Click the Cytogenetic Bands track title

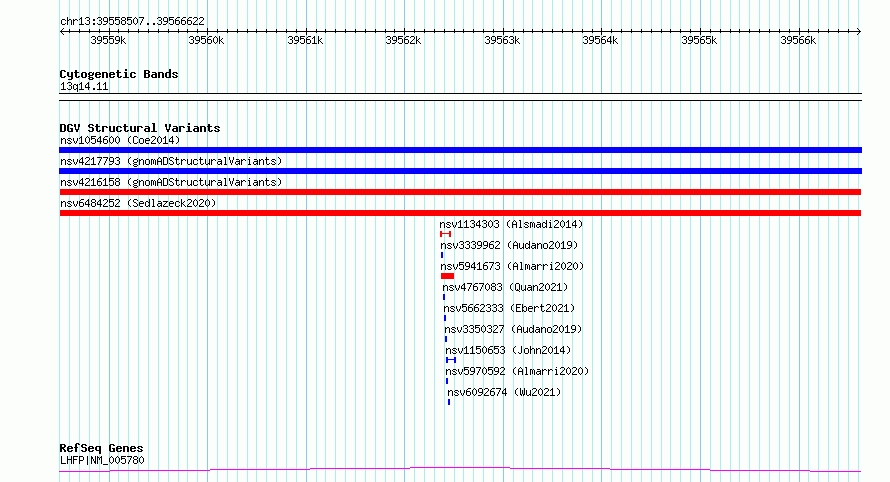click(119, 74)
